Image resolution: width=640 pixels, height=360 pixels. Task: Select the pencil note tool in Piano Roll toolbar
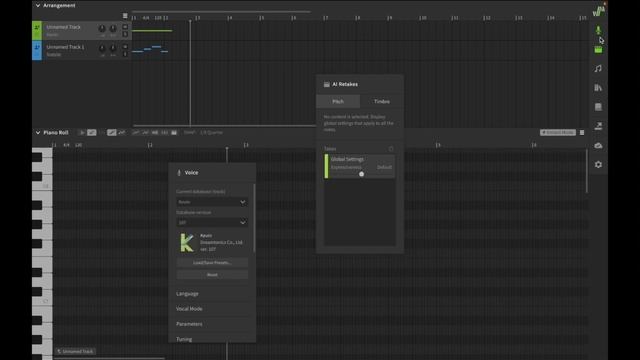click(x=92, y=132)
